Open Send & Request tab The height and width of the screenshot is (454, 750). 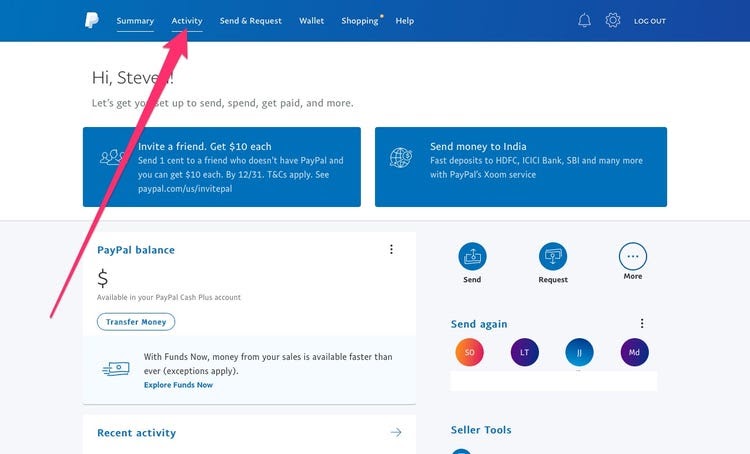tap(251, 21)
